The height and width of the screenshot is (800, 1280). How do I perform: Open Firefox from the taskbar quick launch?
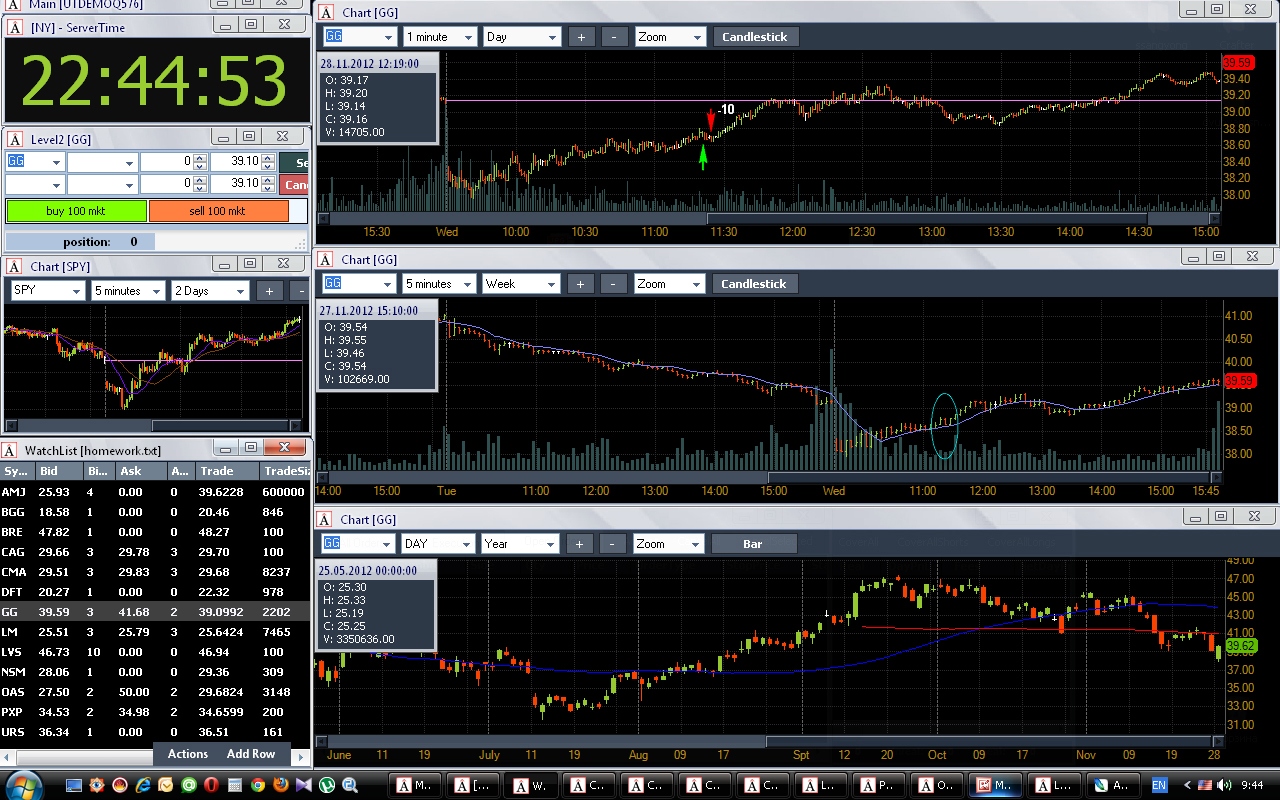[280, 785]
